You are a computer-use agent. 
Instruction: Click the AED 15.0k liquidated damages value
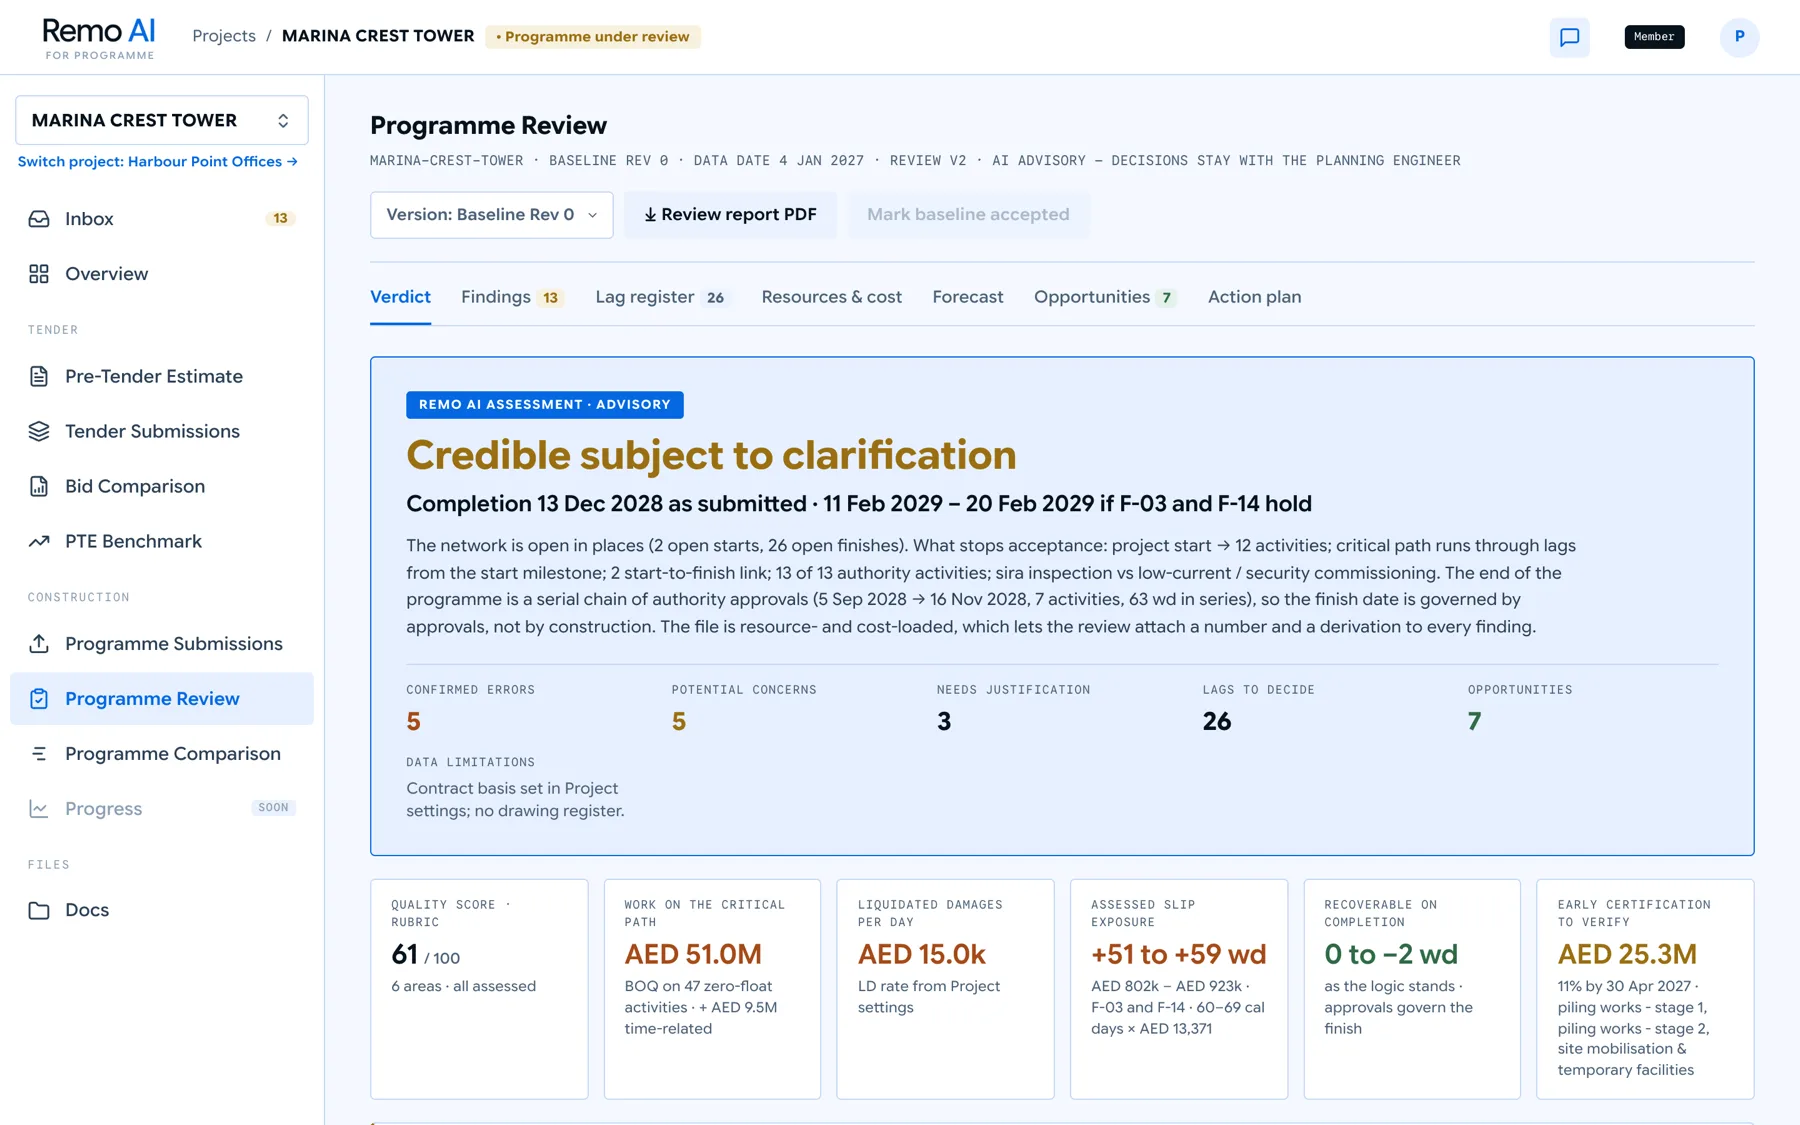click(x=922, y=954)
